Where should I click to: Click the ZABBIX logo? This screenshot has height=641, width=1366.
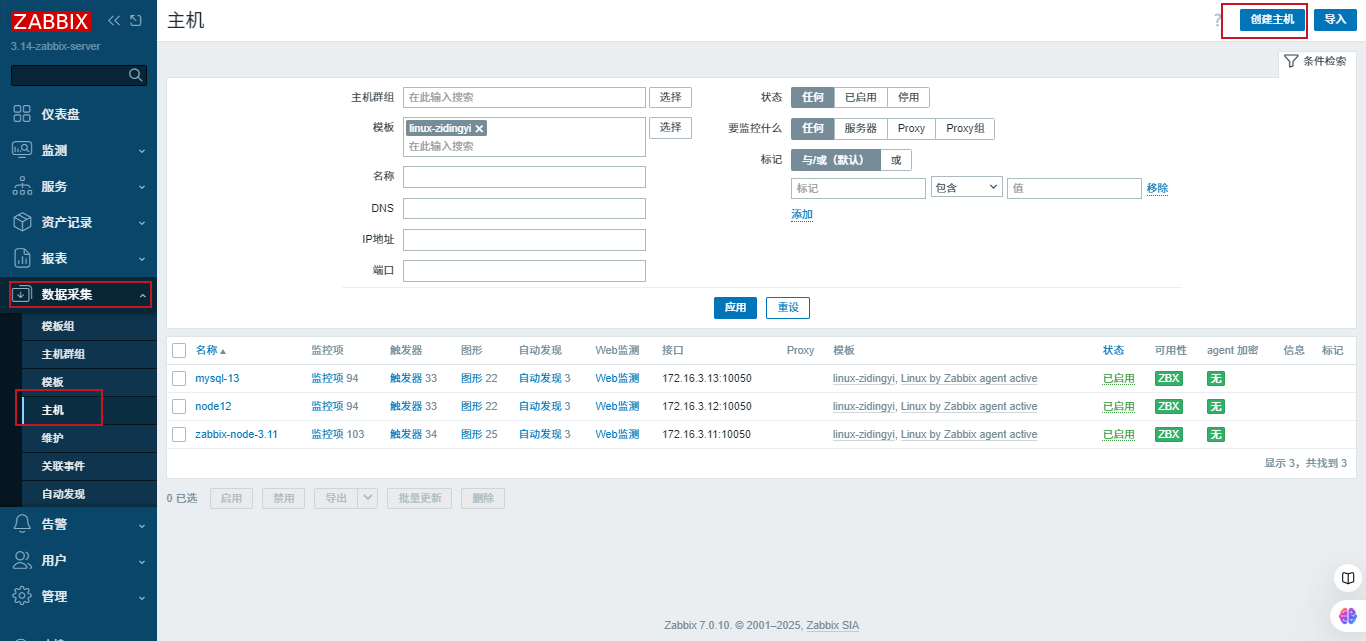coord(51,21)
